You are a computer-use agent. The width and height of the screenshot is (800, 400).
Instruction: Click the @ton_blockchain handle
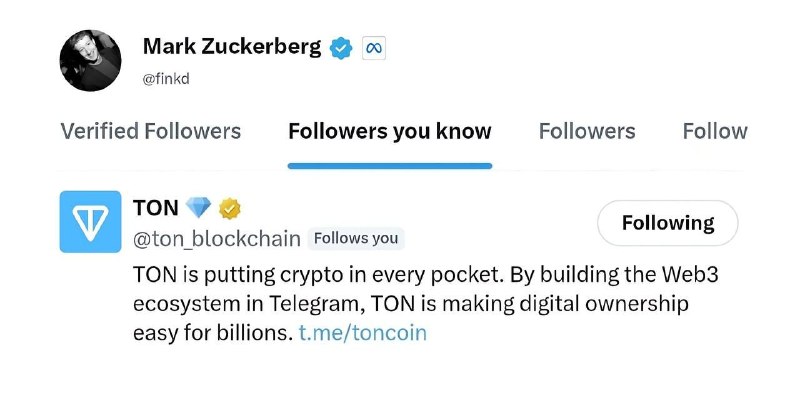point(217,239)
